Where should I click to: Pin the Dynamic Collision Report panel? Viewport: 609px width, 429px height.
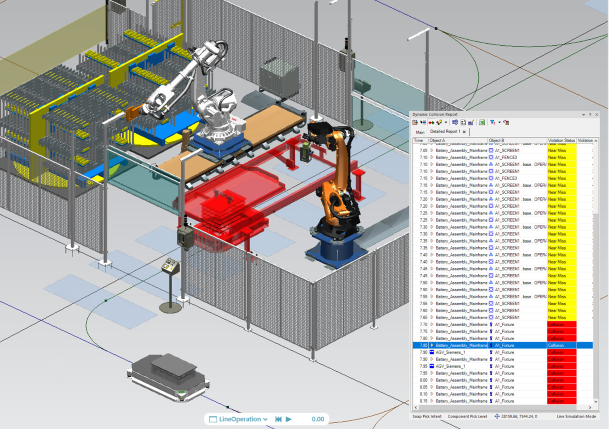tap(588, 114)
